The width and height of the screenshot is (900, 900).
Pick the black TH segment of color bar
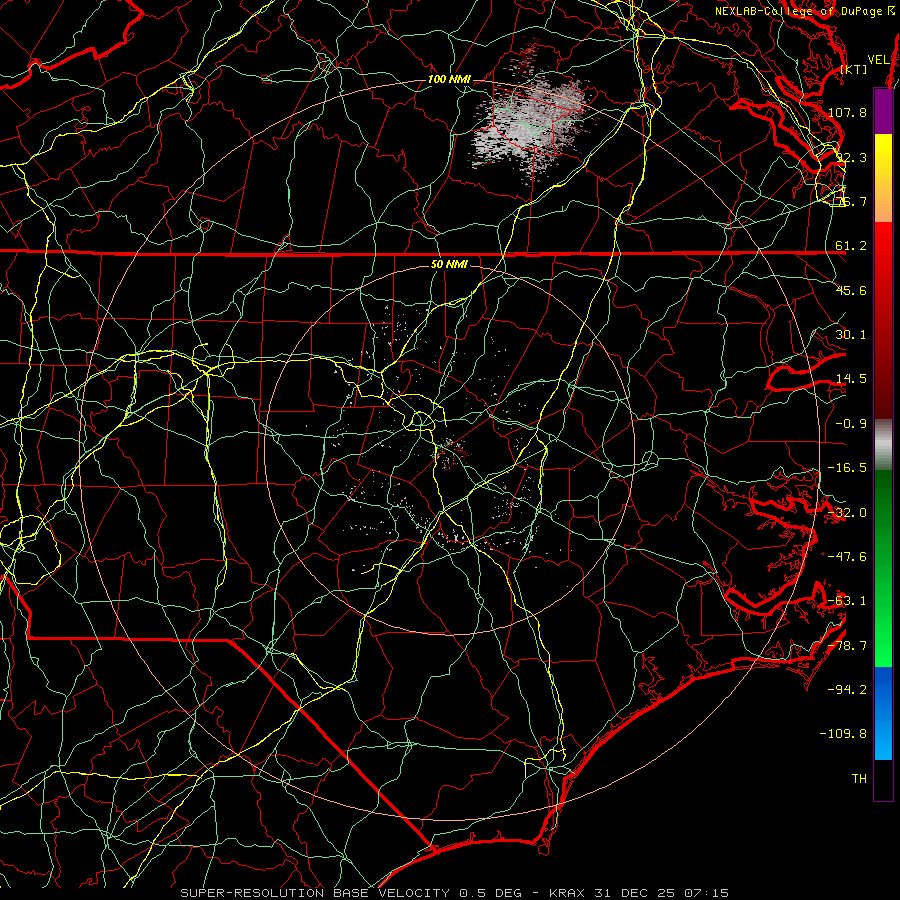pos(883,779)
